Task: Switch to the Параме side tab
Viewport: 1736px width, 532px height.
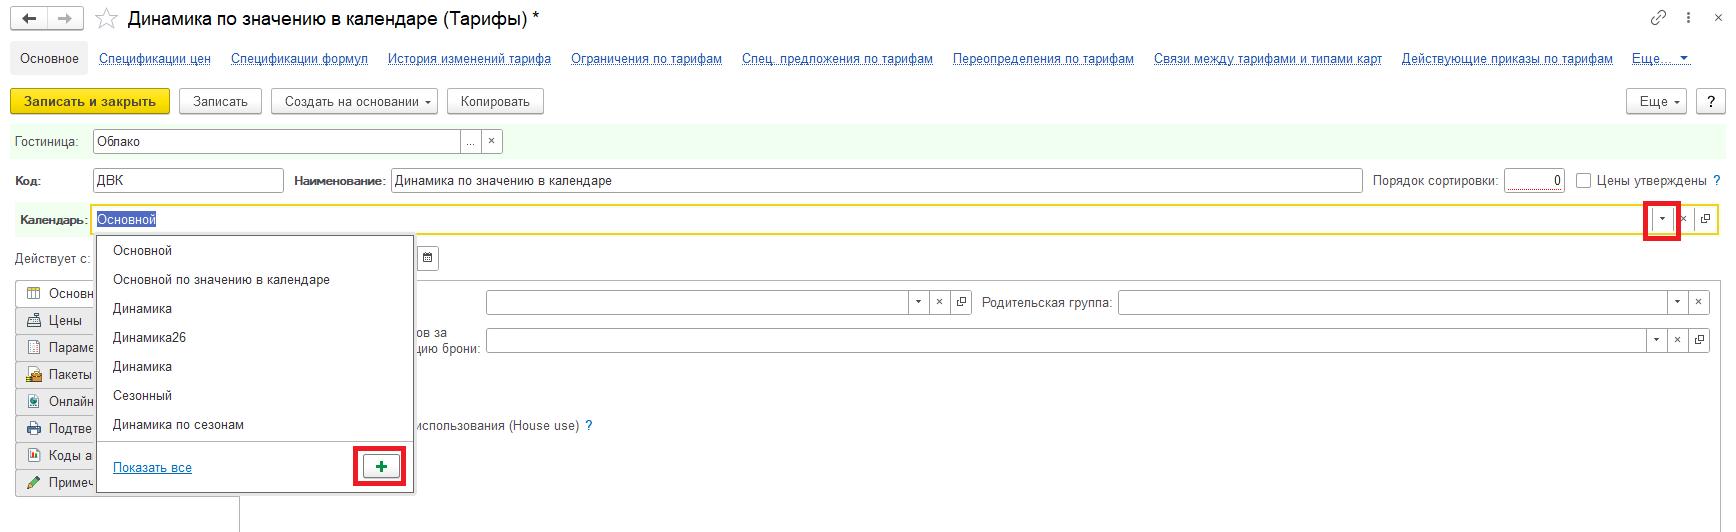Action: [x=56, y=348]
